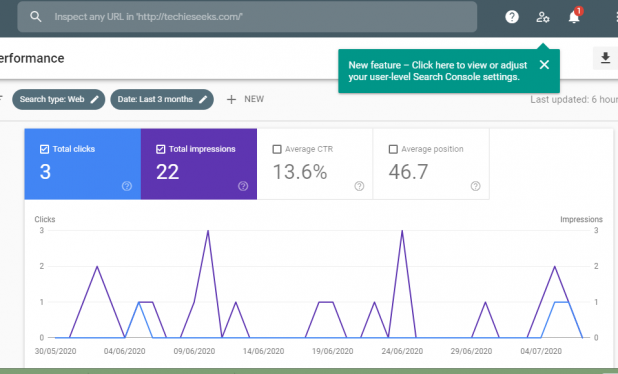This screenshot has width=618, height=374.
Task: Click the New feature settings message text
Action: pyautogui.click(x=437, y=71)
